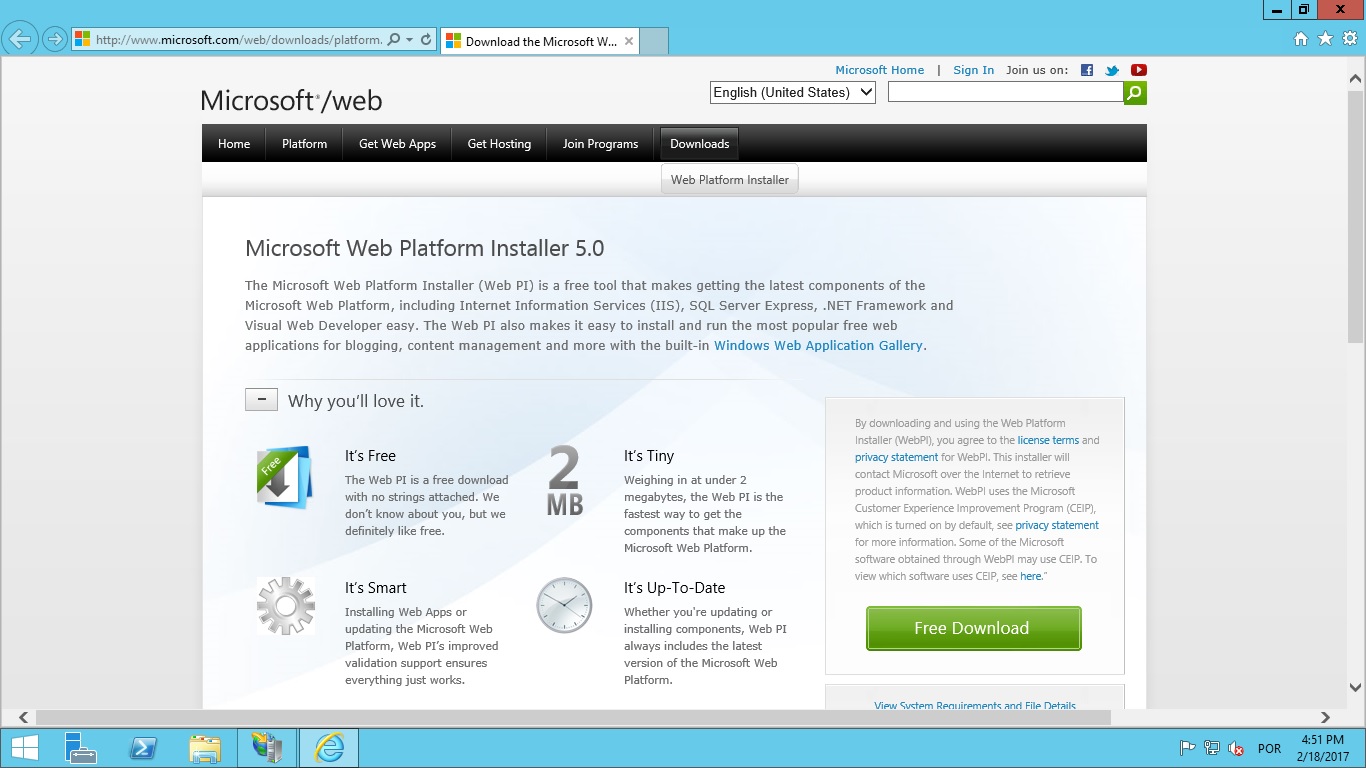
Task: Open File Explorer from taskbar
Action: pos(205,748)
